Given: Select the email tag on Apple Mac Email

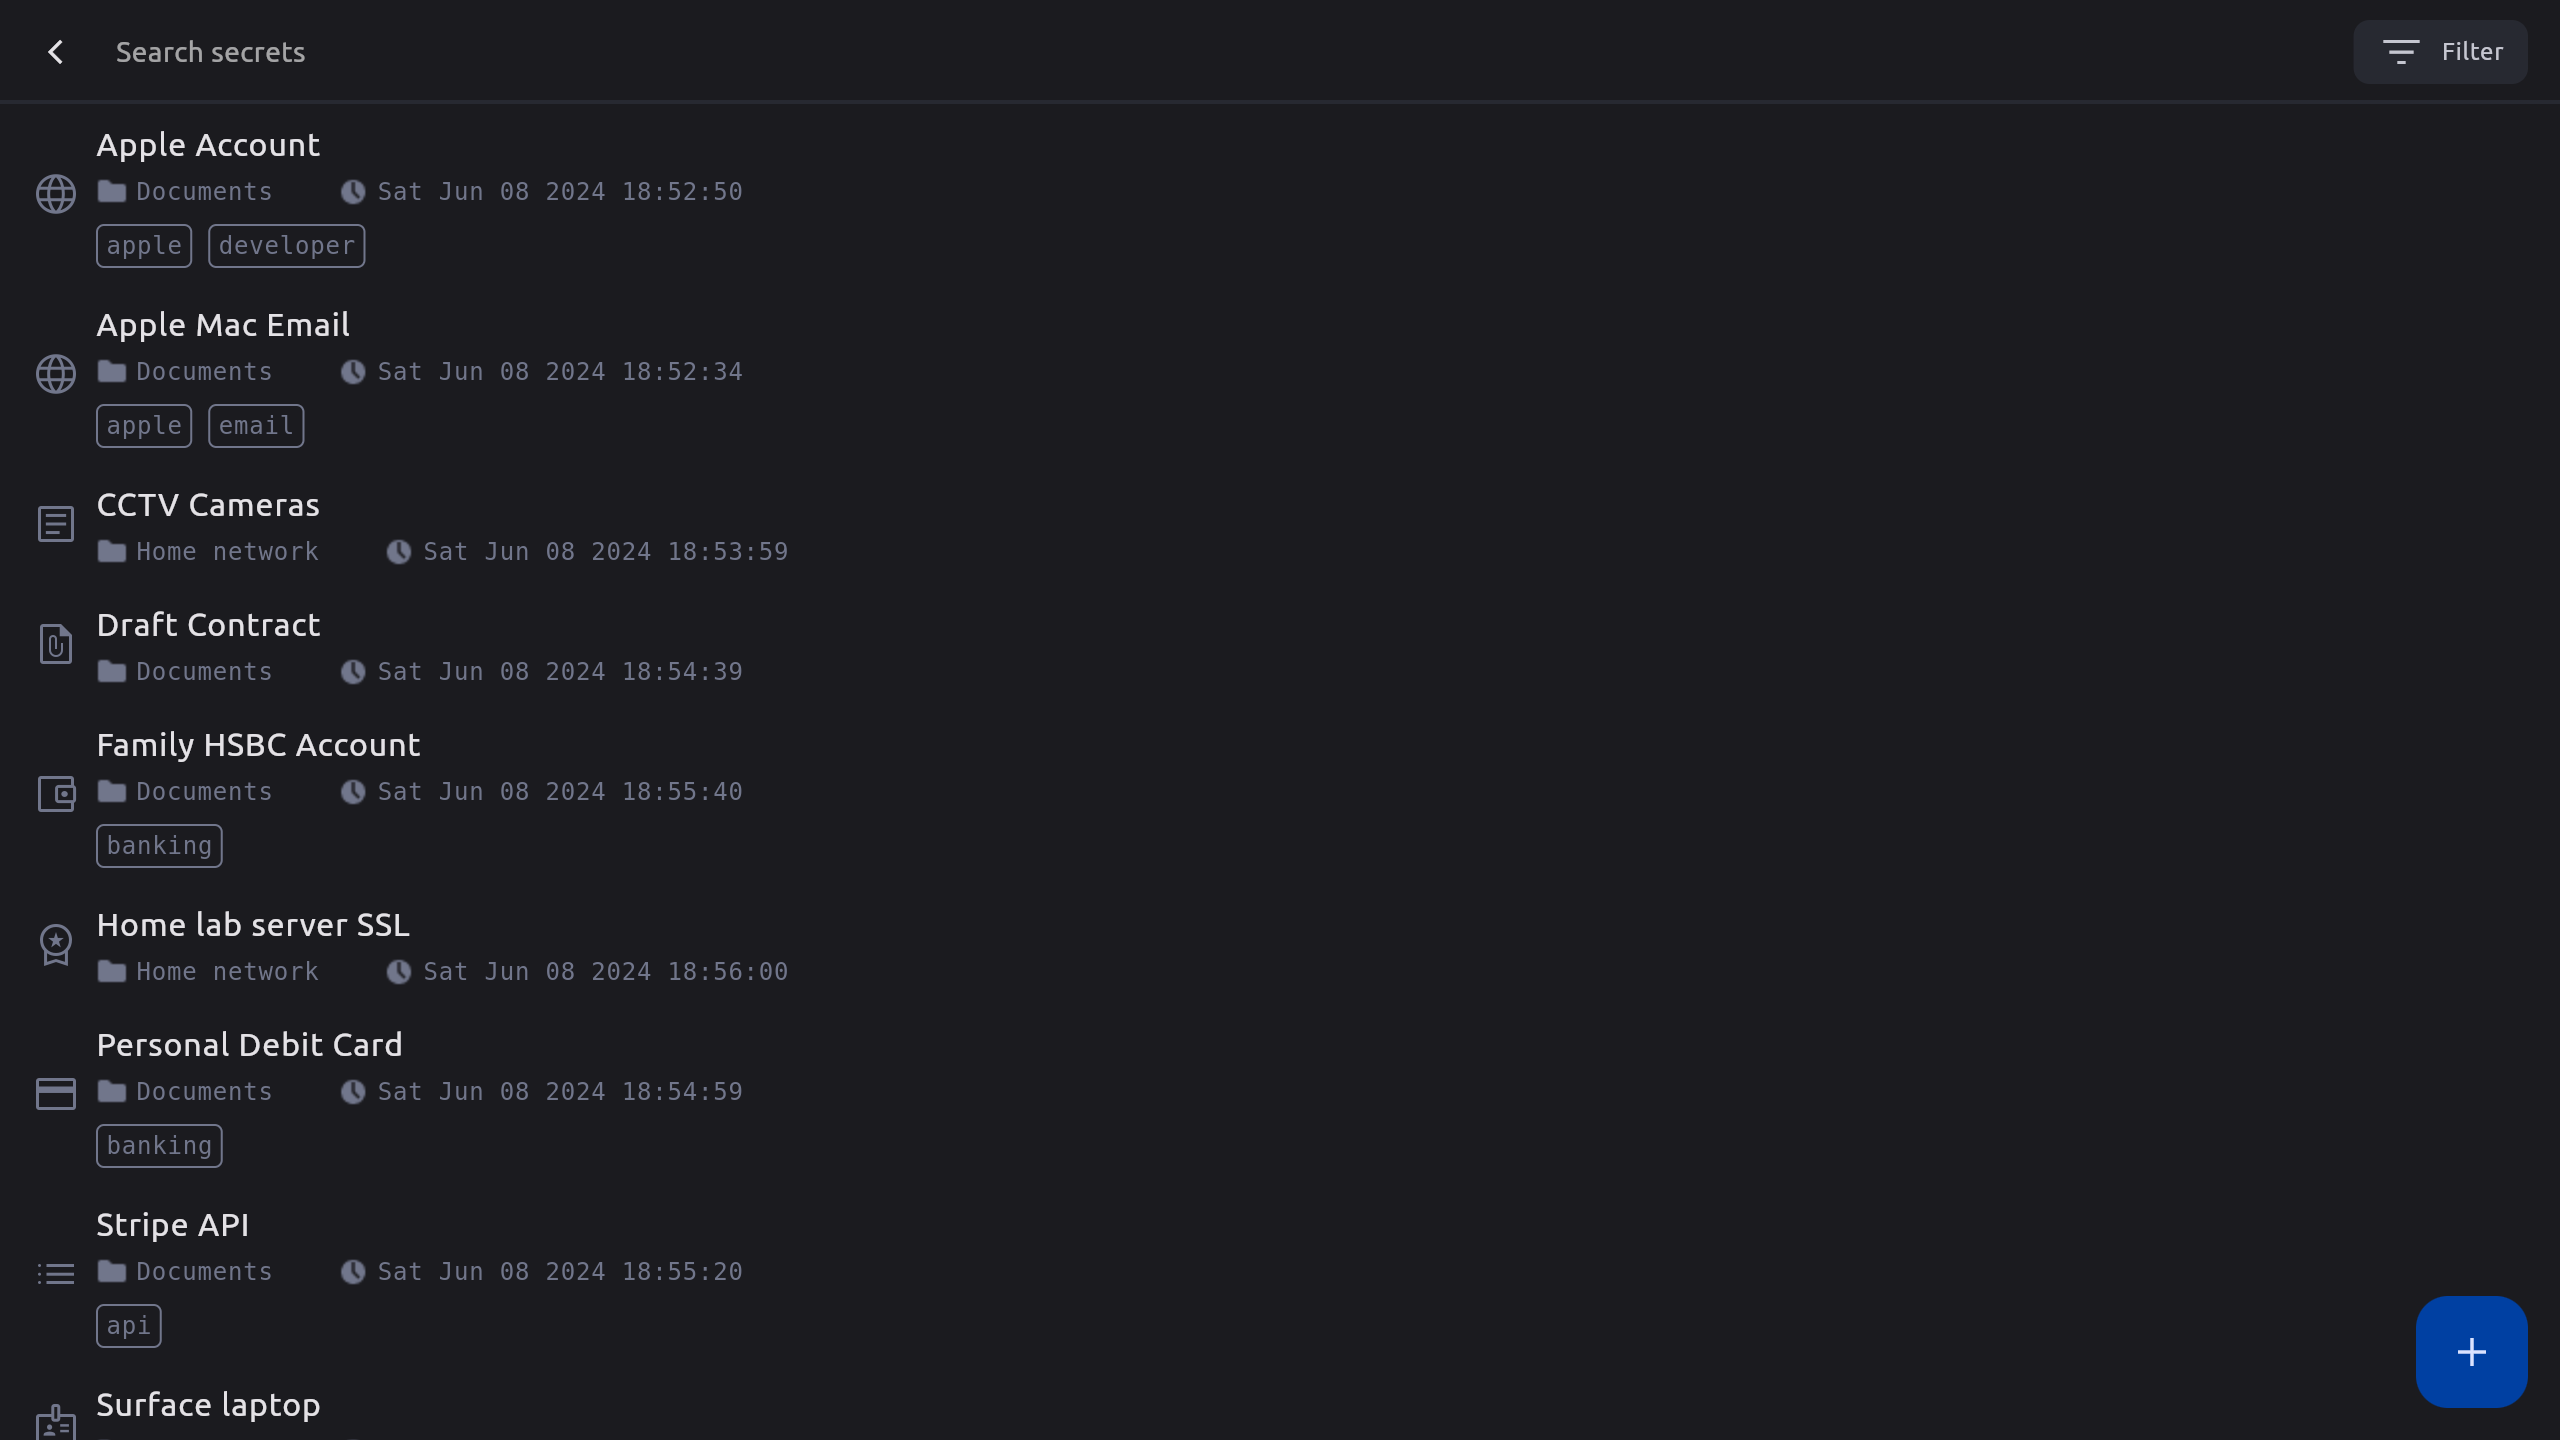Looking at the screenshot, I should 256,426.
